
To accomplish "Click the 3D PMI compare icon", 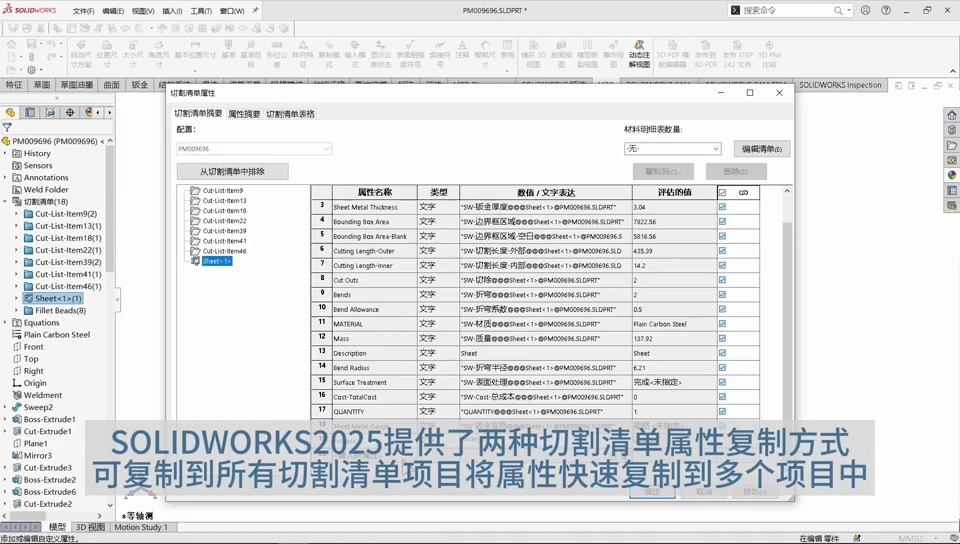I will pos(770,54).
